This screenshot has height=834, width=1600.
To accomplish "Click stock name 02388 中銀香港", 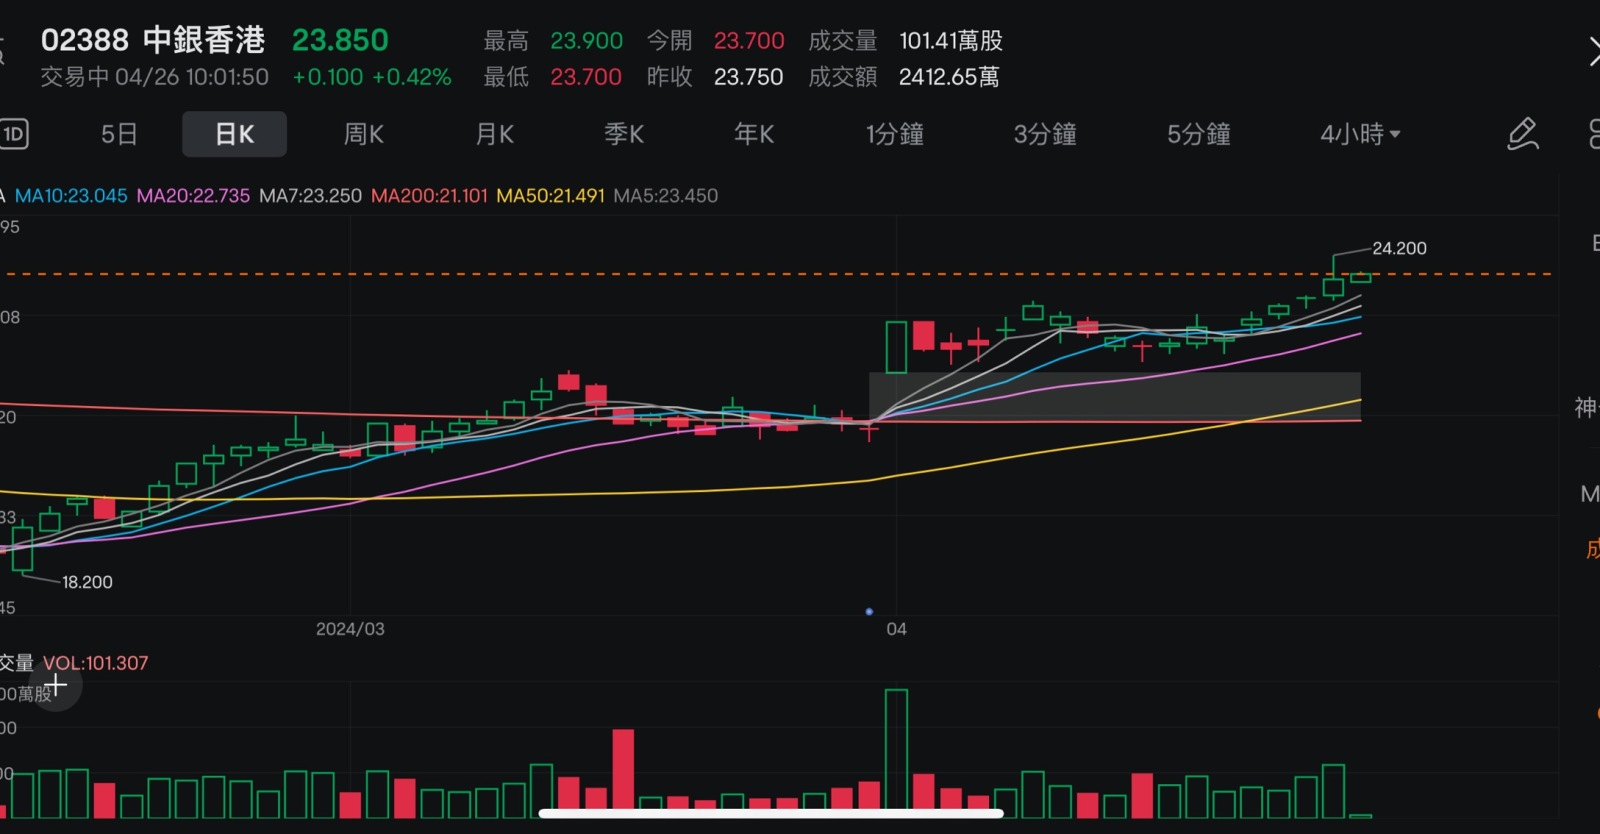I will point(153,40).
